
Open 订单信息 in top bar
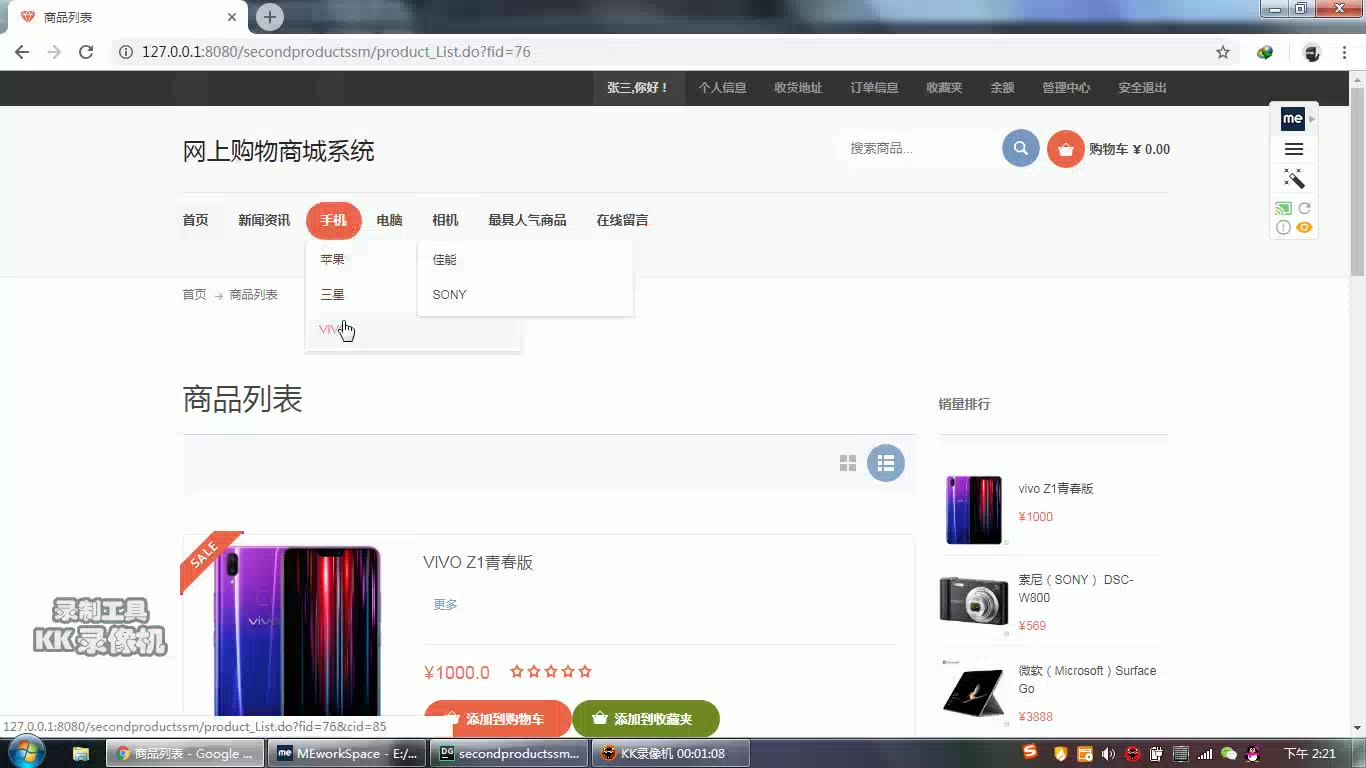point(874,88)
